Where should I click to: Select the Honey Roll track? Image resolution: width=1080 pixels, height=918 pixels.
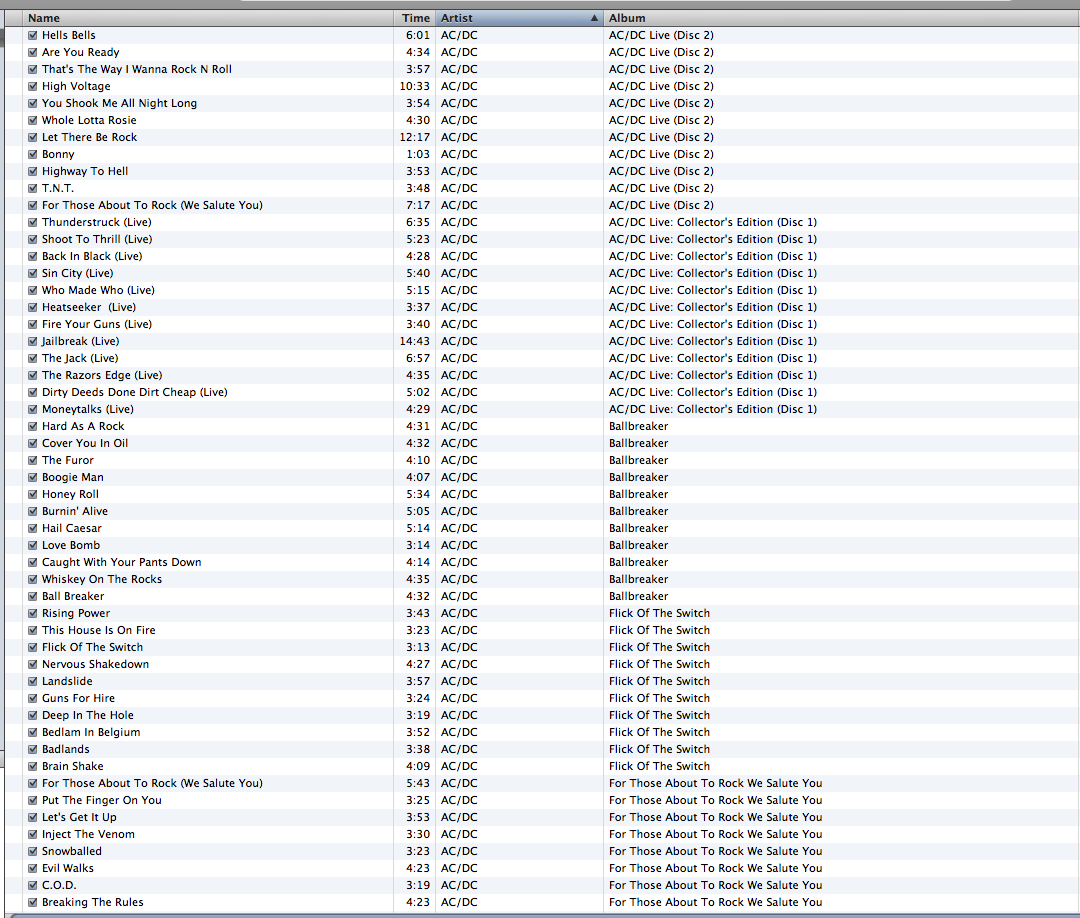point(70,494)
